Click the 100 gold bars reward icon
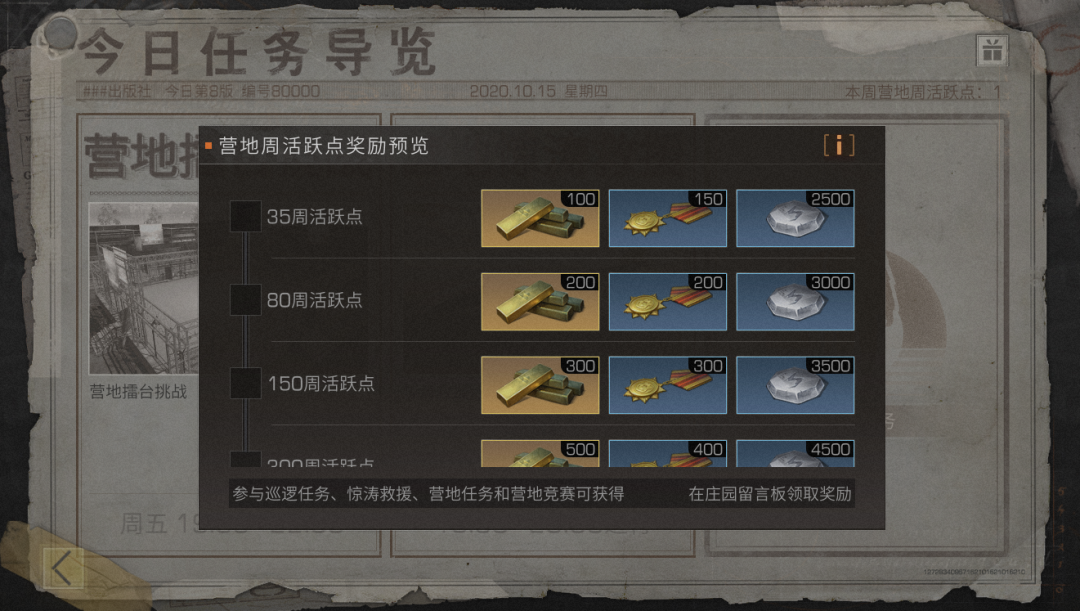 point(540,218)
